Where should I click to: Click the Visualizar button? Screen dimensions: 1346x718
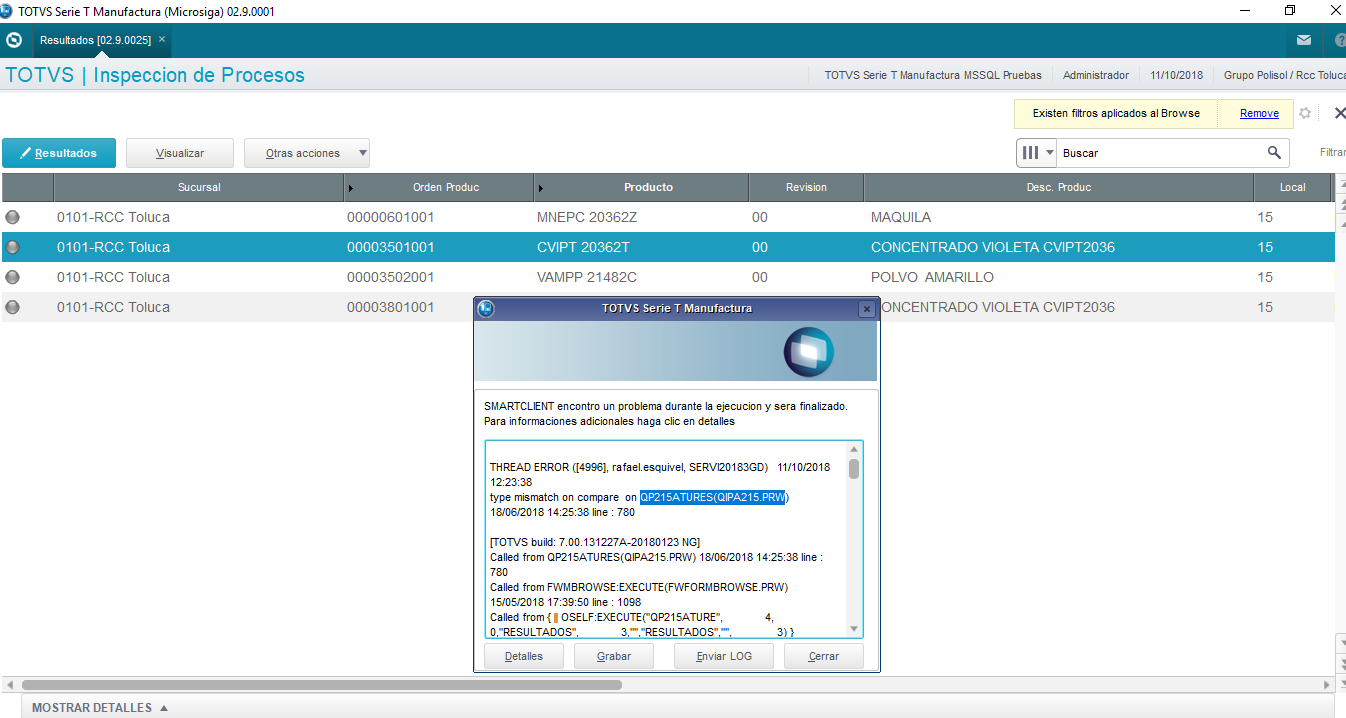pyautogui.click(x=180, y=153)
